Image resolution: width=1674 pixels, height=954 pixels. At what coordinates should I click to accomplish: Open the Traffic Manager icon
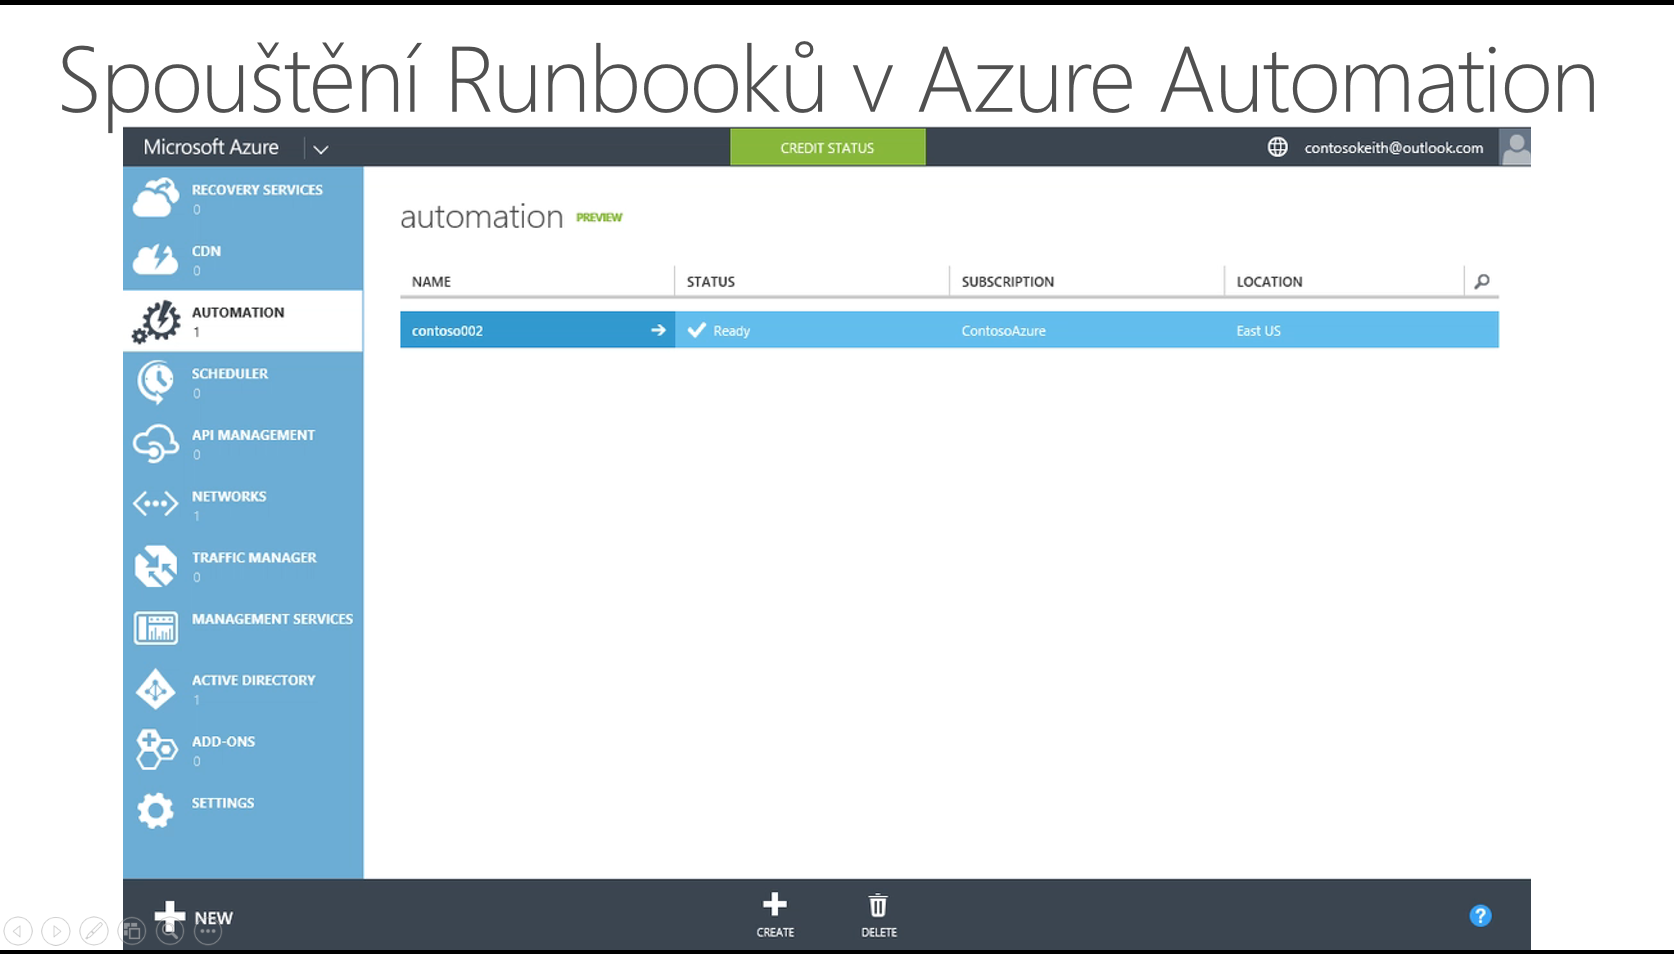156,566
